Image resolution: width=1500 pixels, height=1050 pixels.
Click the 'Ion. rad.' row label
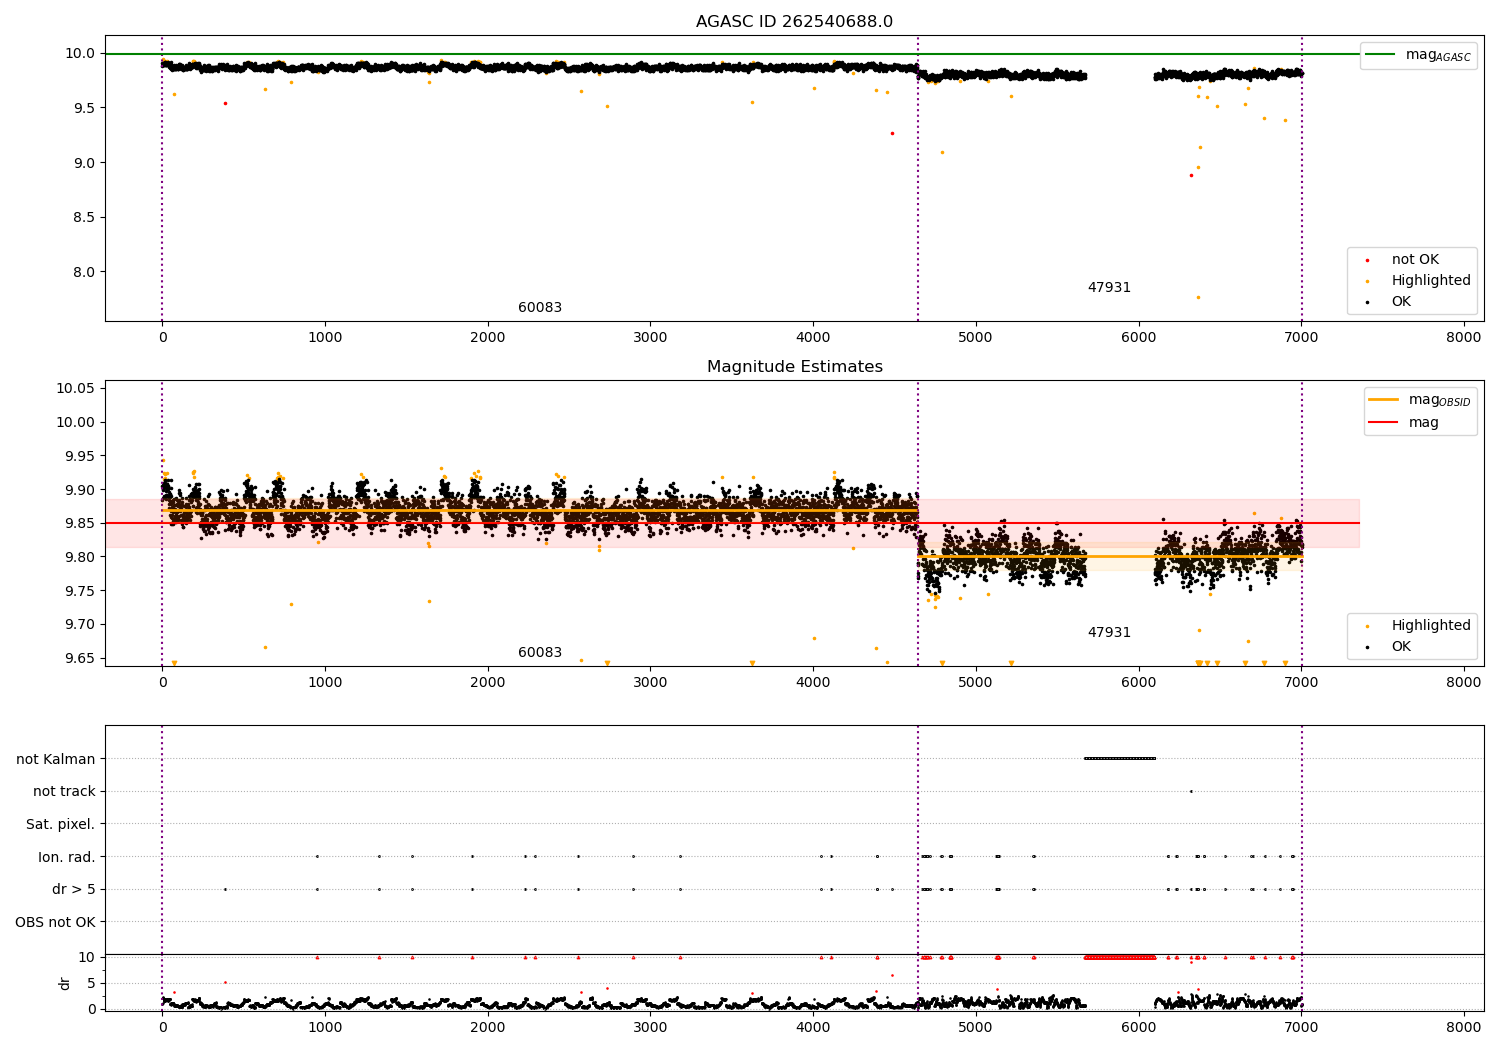tap(67, 857)
